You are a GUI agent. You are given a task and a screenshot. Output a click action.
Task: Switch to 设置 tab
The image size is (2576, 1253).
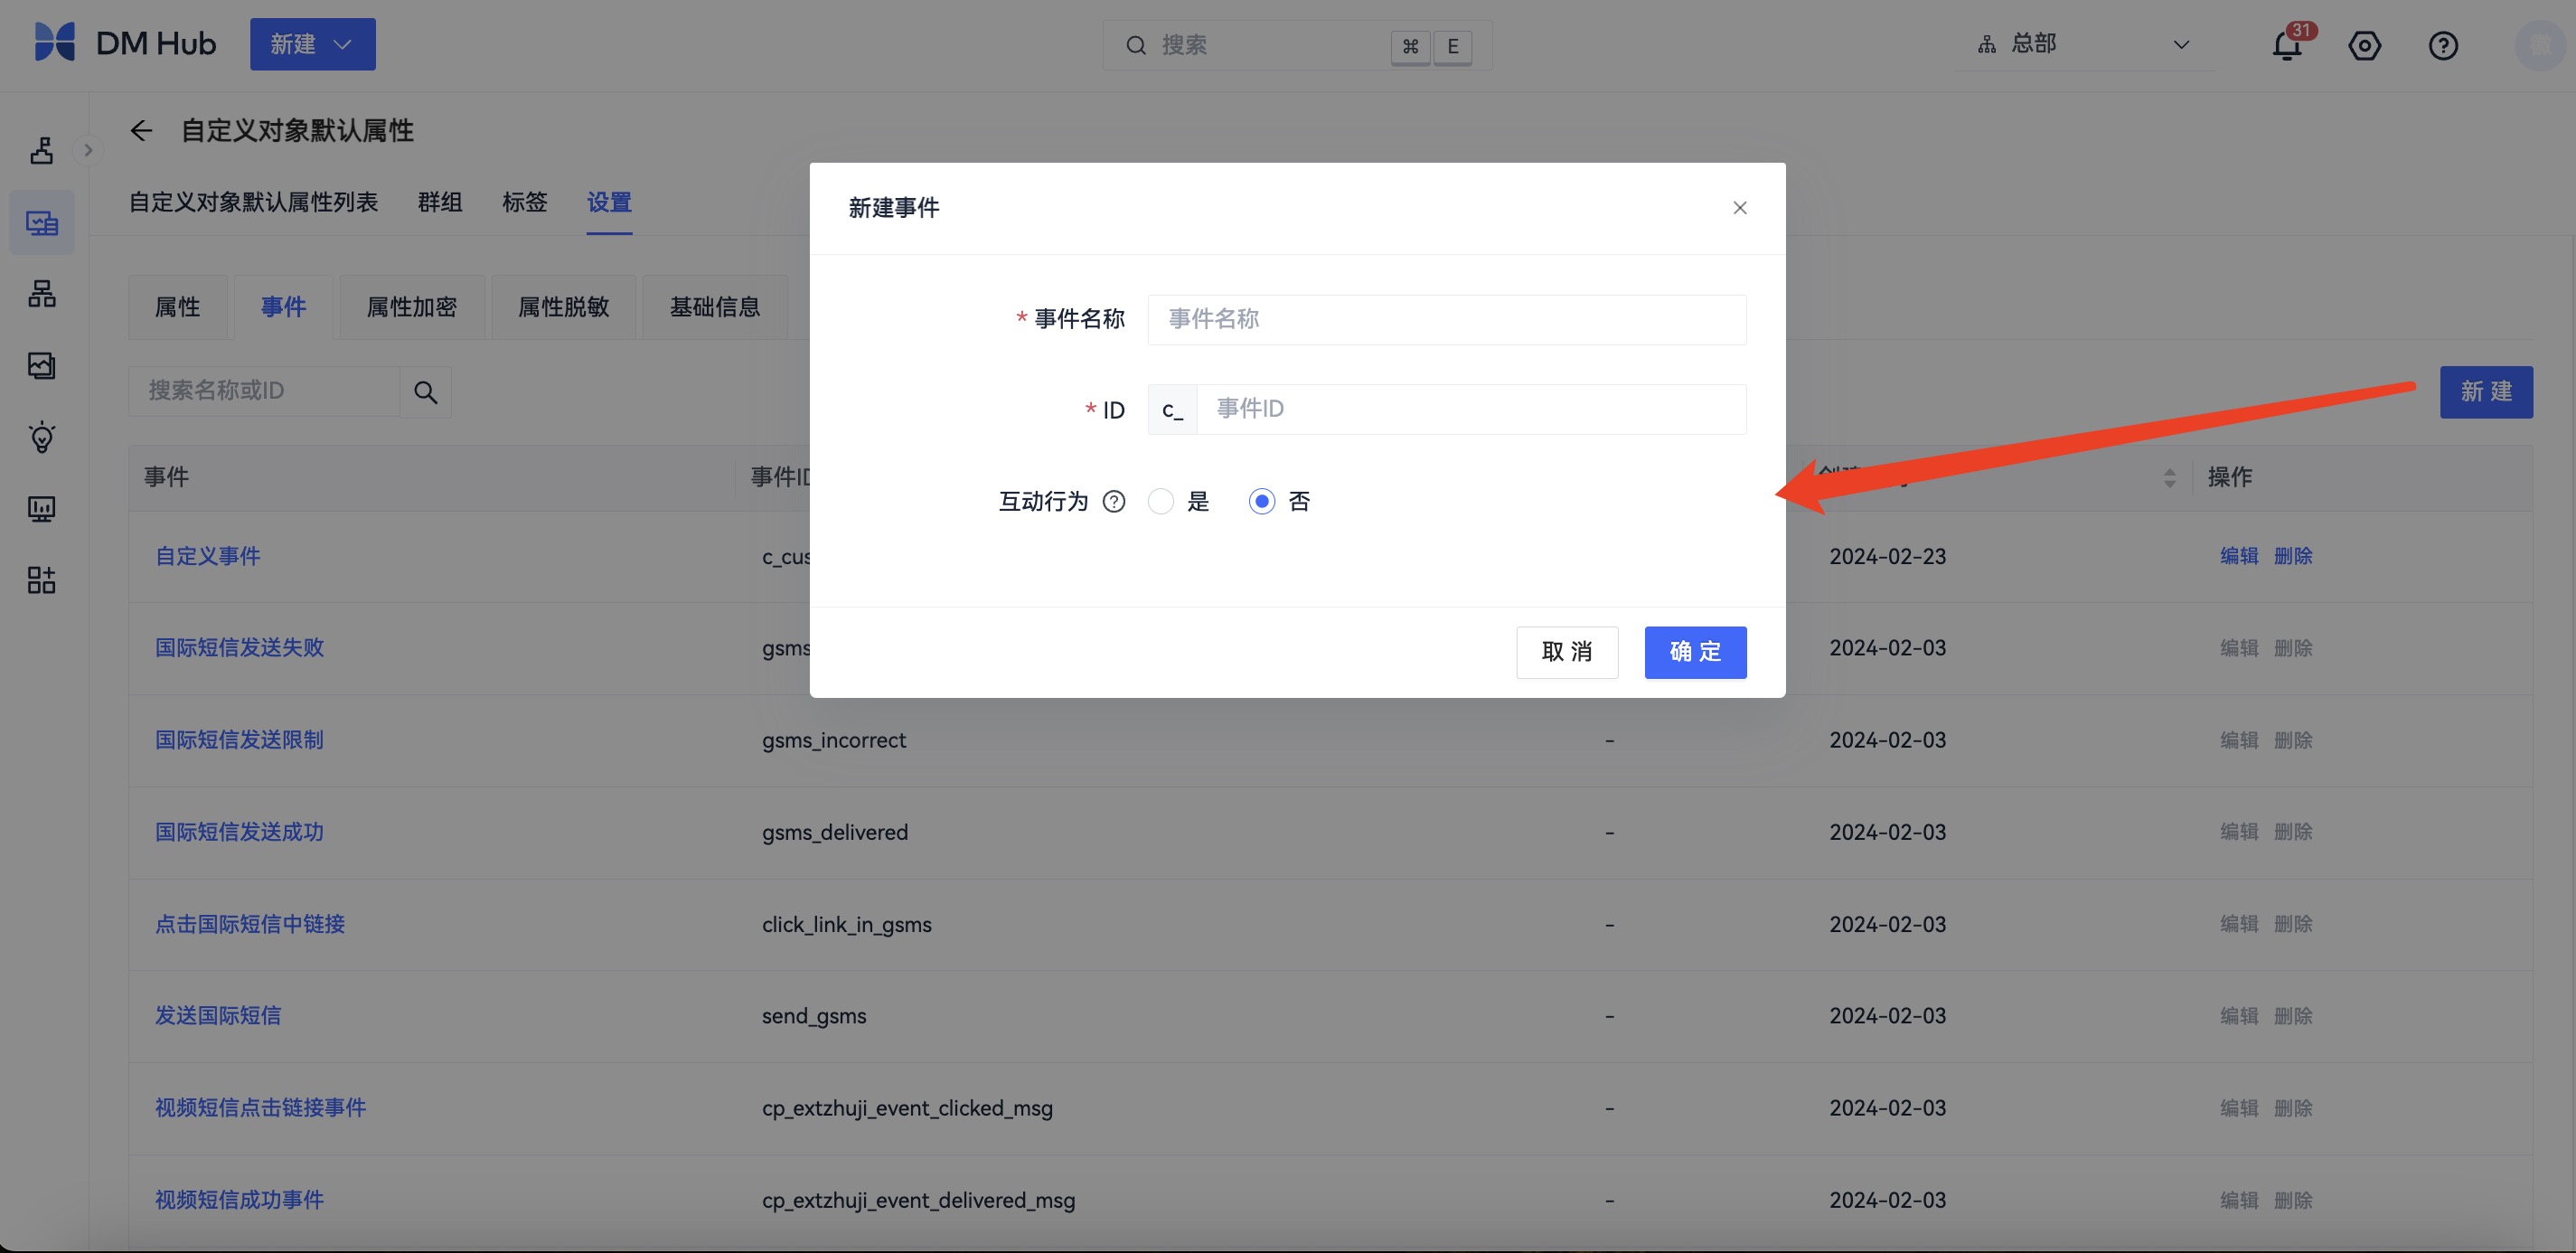pos(609,202)
